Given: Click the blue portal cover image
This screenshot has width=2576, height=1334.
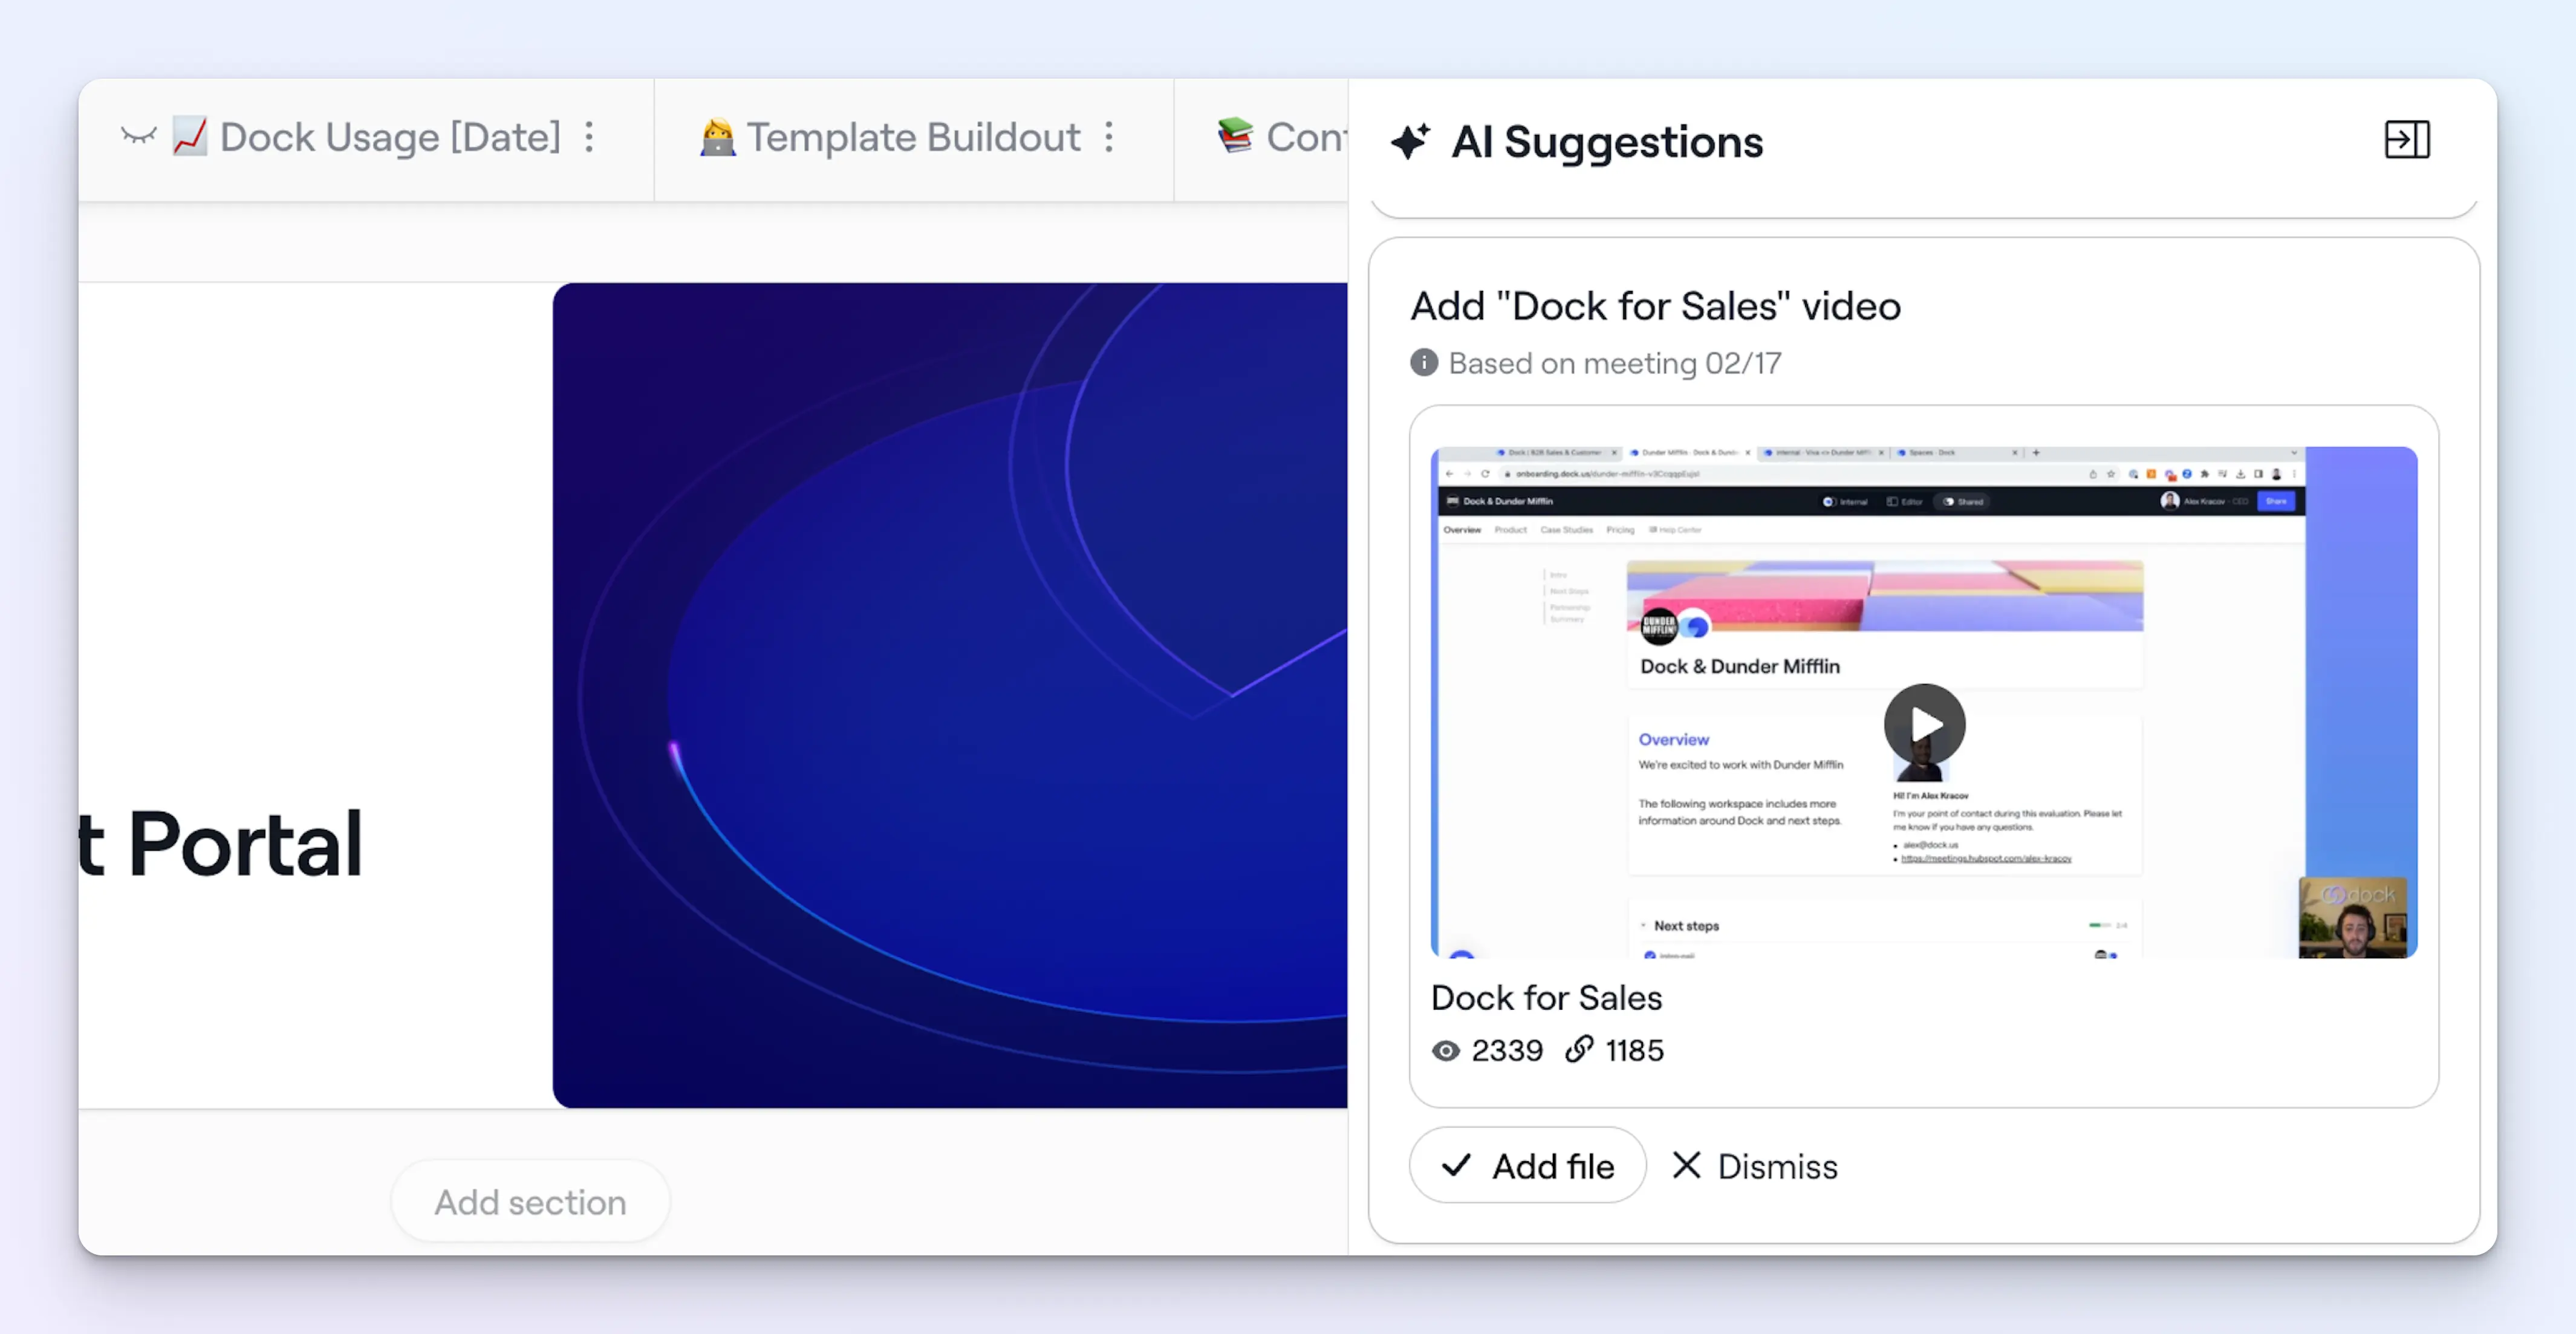Looking at the screenshot, I should point(949,695).
